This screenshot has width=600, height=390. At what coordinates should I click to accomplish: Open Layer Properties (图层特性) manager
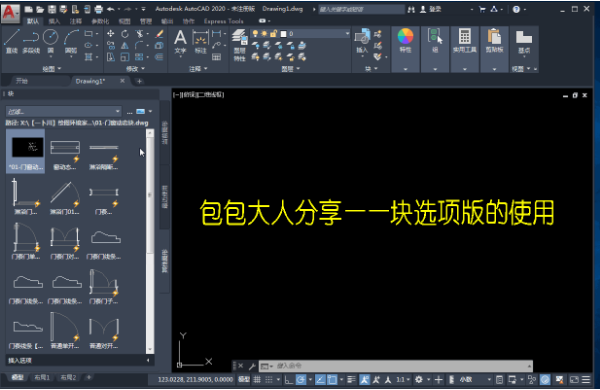coord(240,45)
